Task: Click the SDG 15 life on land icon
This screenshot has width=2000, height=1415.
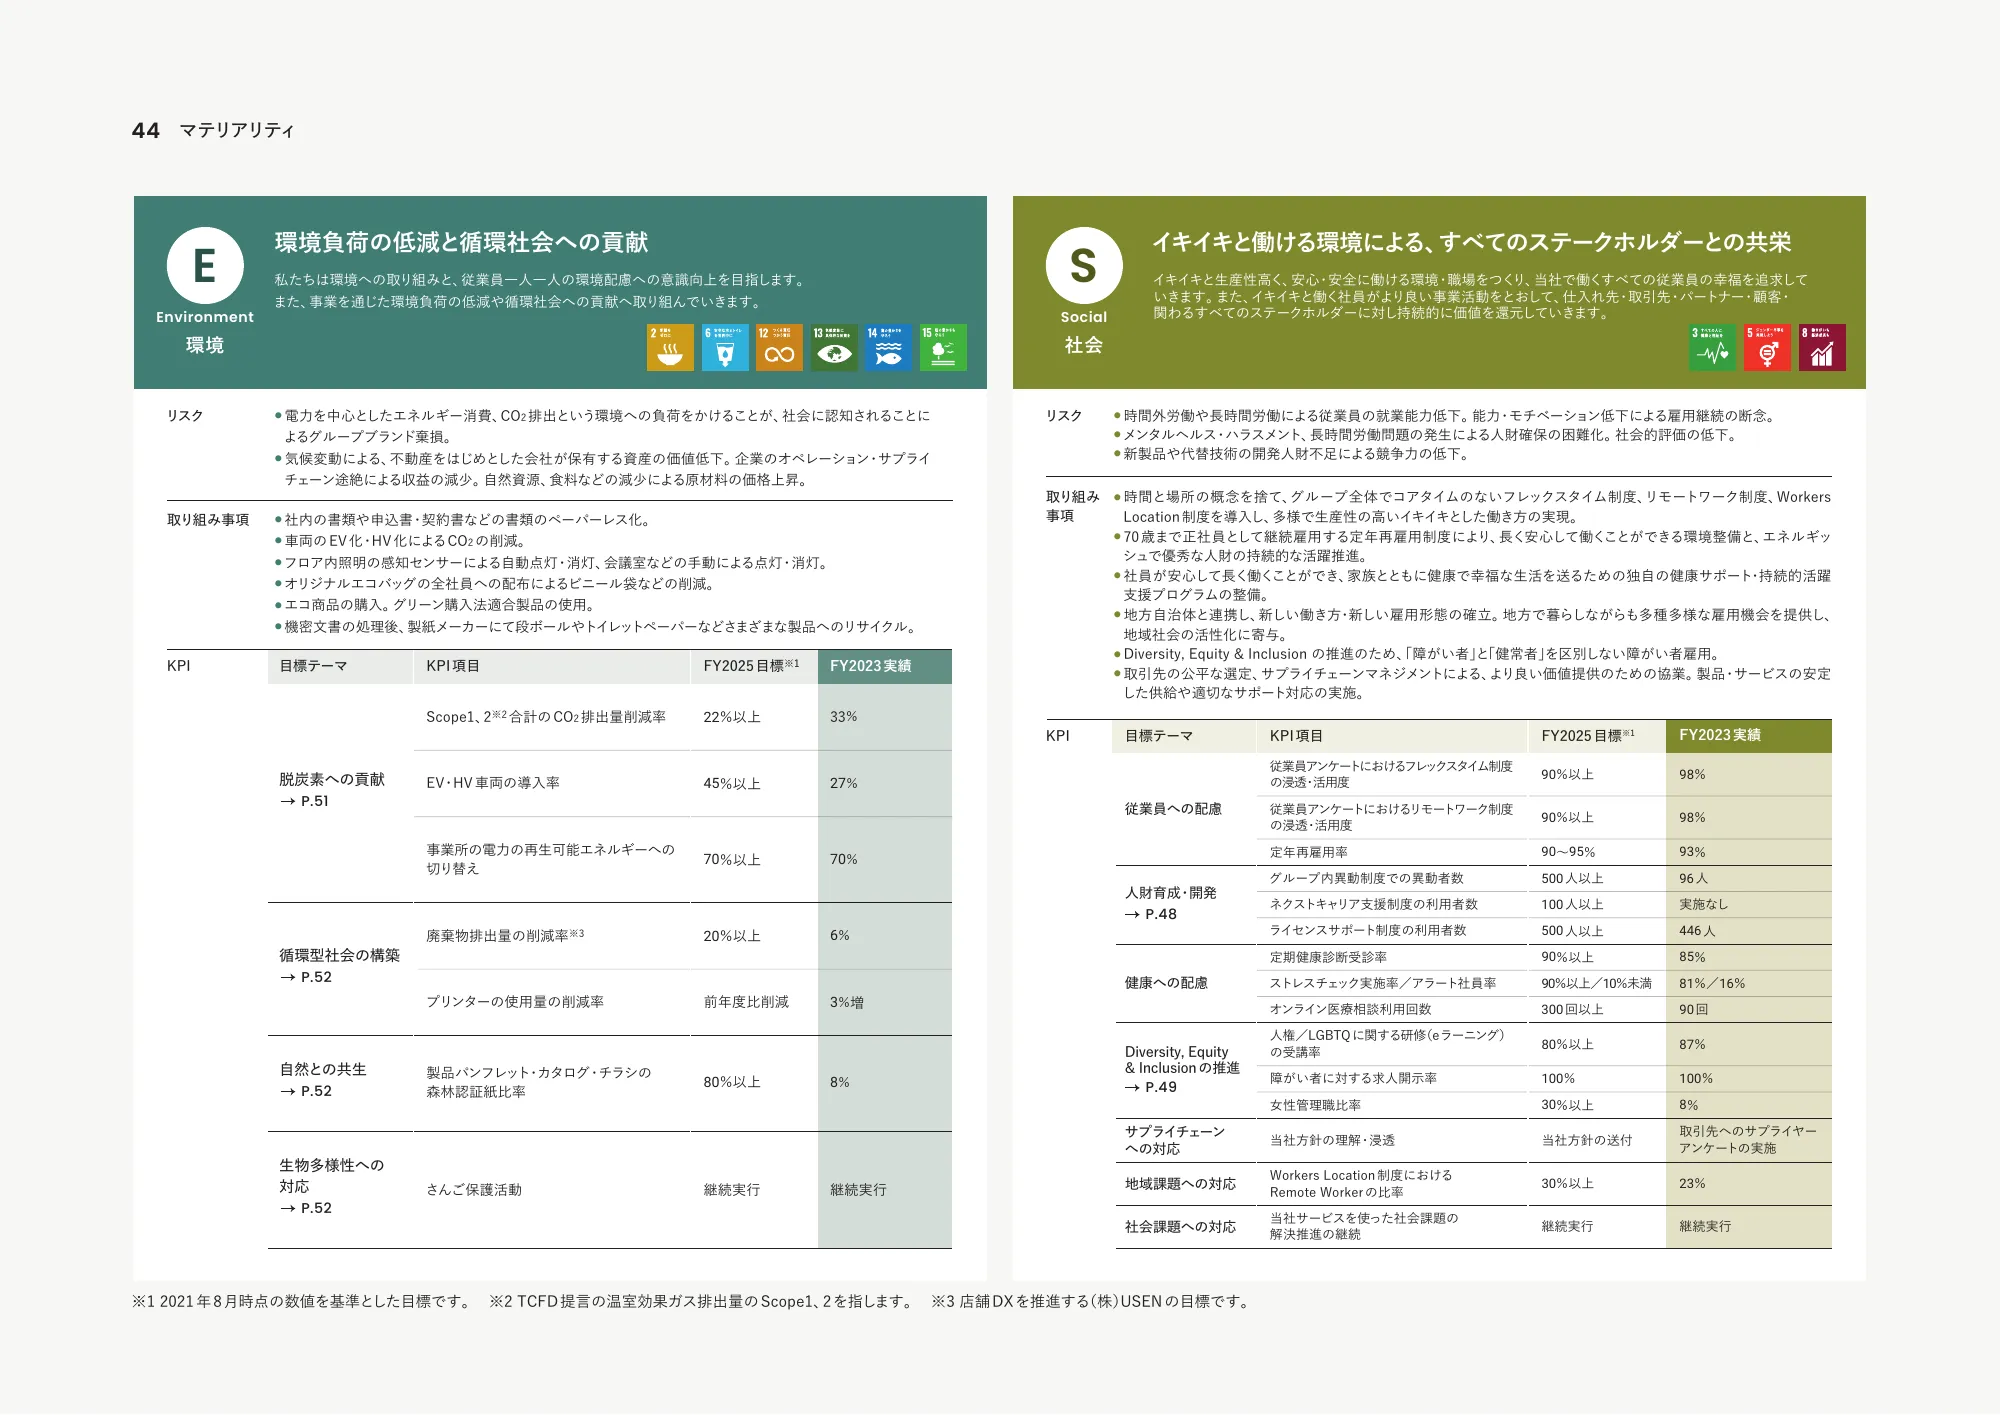Action: [943, 347]
